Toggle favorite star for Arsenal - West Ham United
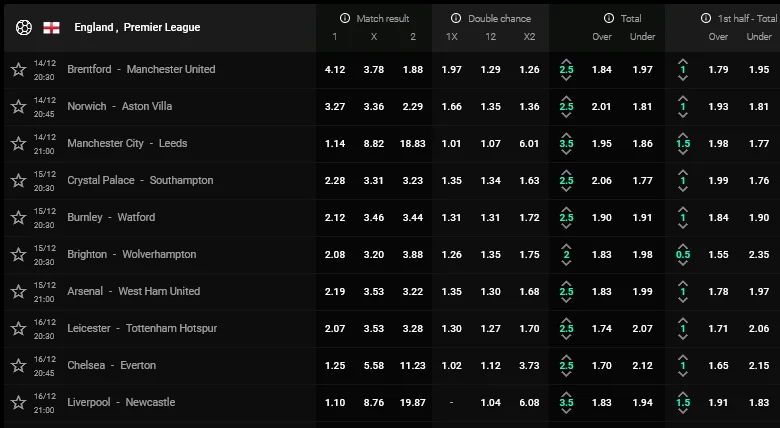 (x=18, y=292)
